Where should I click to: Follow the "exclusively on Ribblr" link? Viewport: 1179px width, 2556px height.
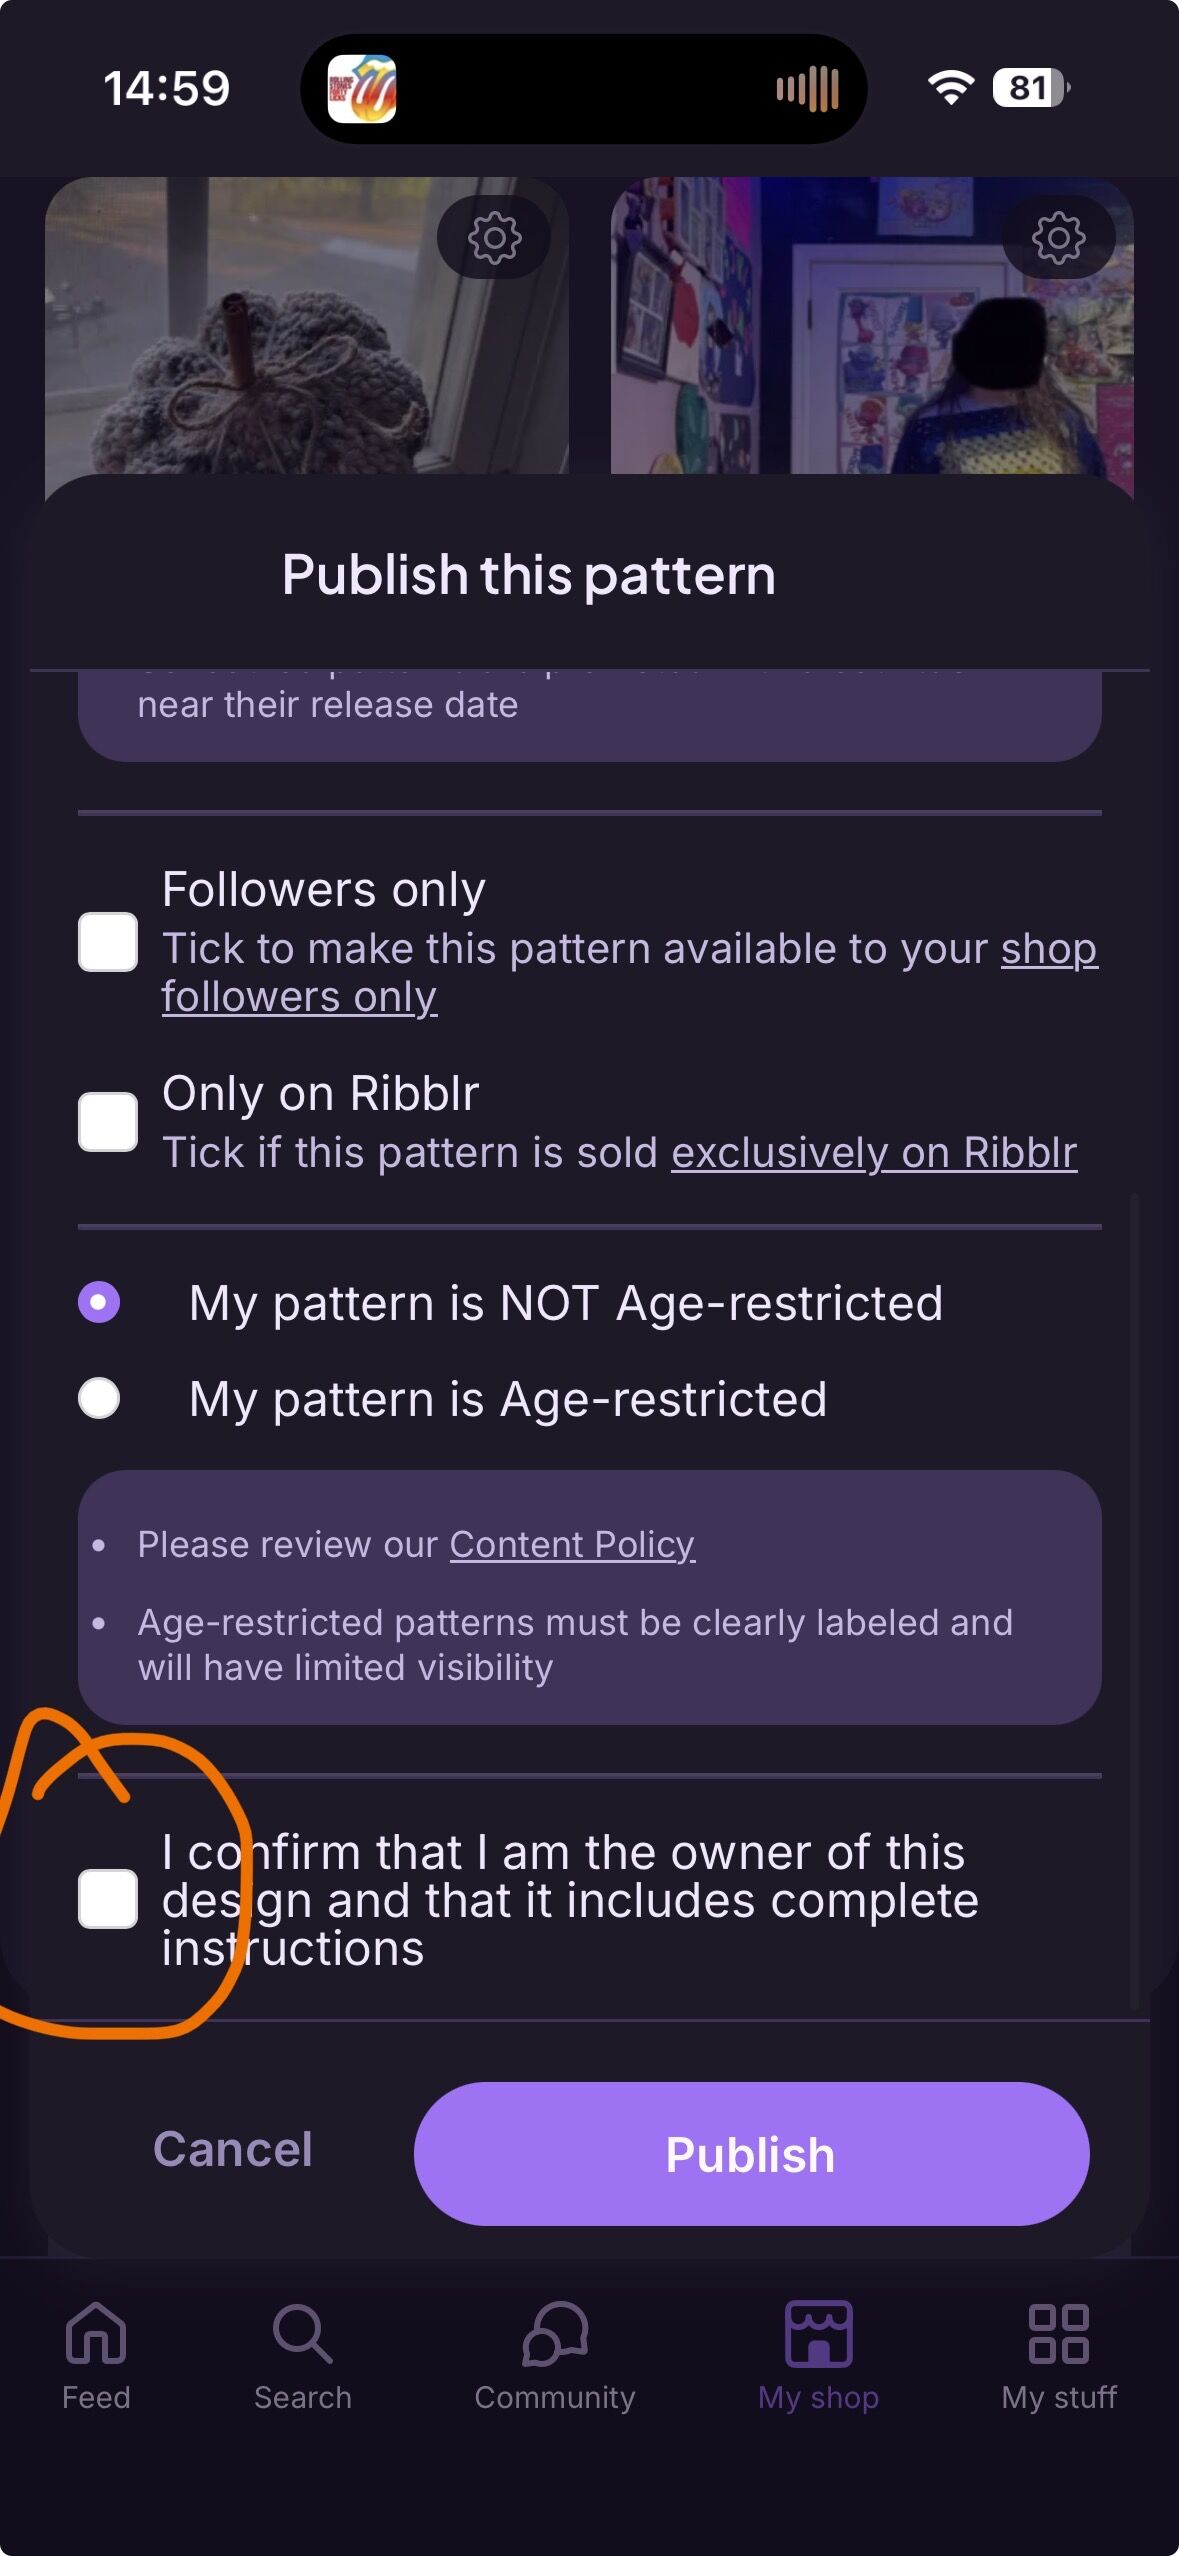click(873, 1153)
